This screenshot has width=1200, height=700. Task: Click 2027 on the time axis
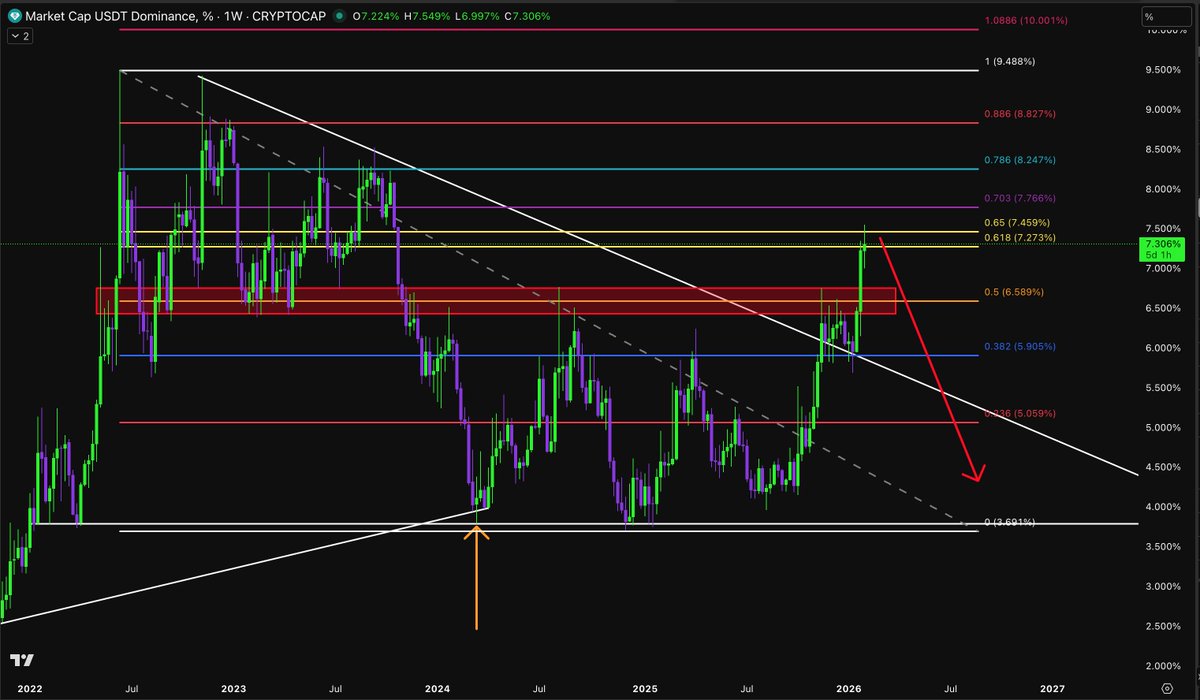(x=1051, y=689)
